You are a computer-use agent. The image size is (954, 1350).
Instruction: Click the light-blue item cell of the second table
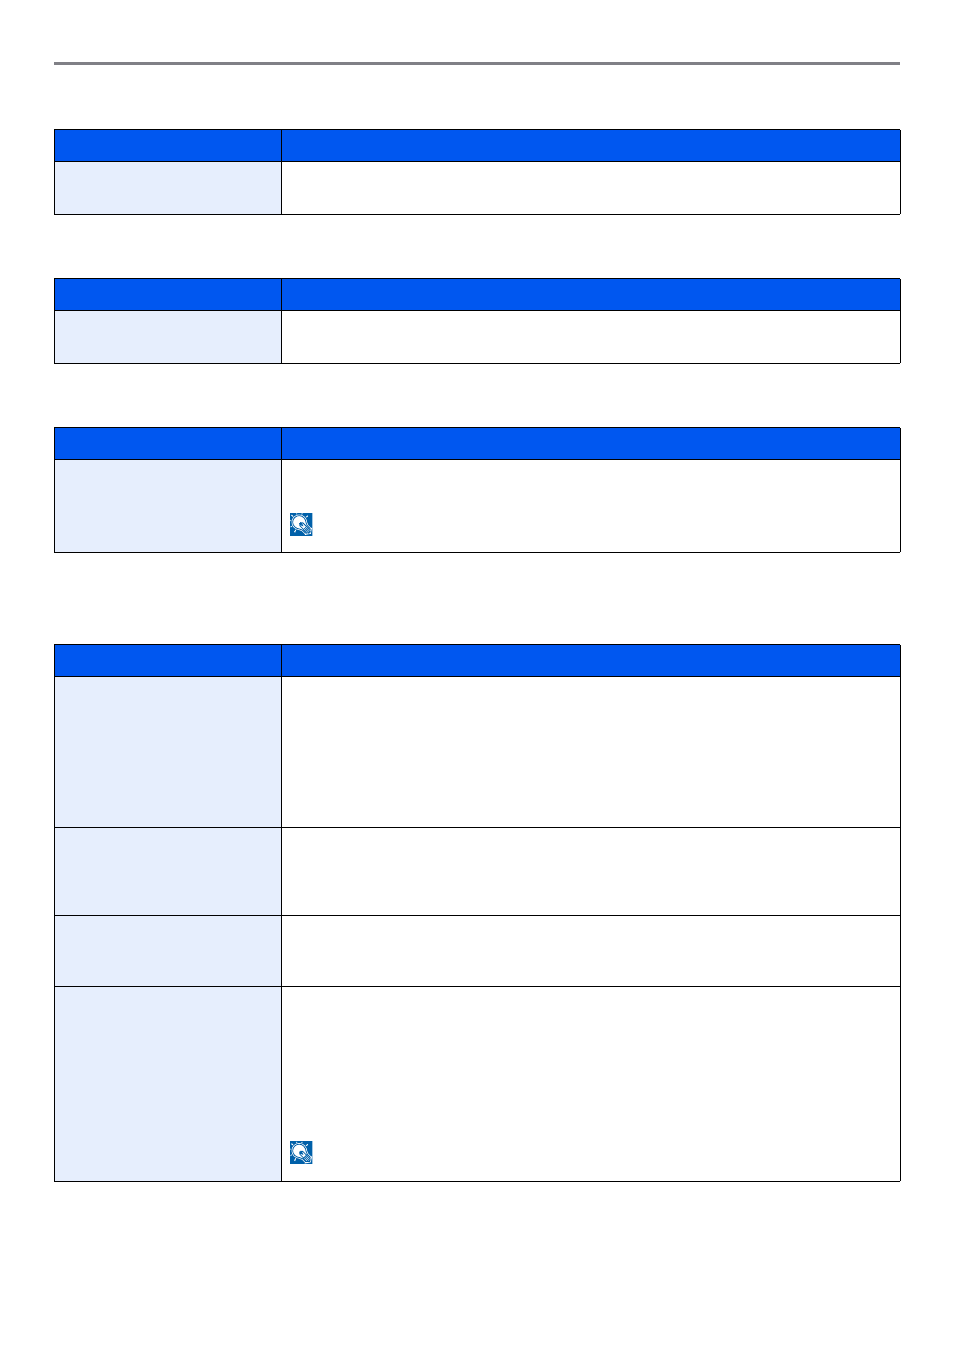click(x=168, y=337)
